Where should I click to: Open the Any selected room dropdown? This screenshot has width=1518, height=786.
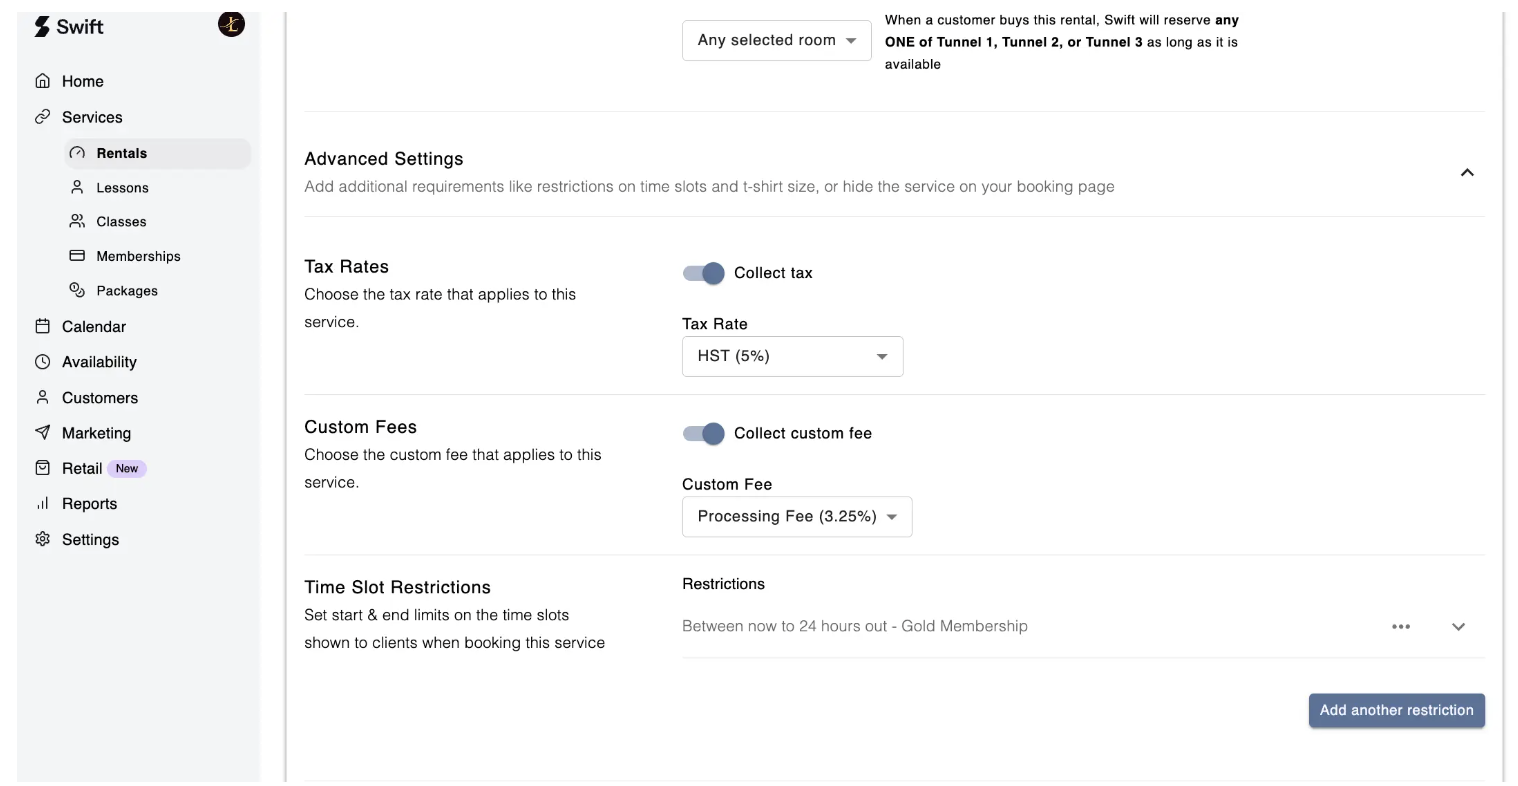(776, 41)
